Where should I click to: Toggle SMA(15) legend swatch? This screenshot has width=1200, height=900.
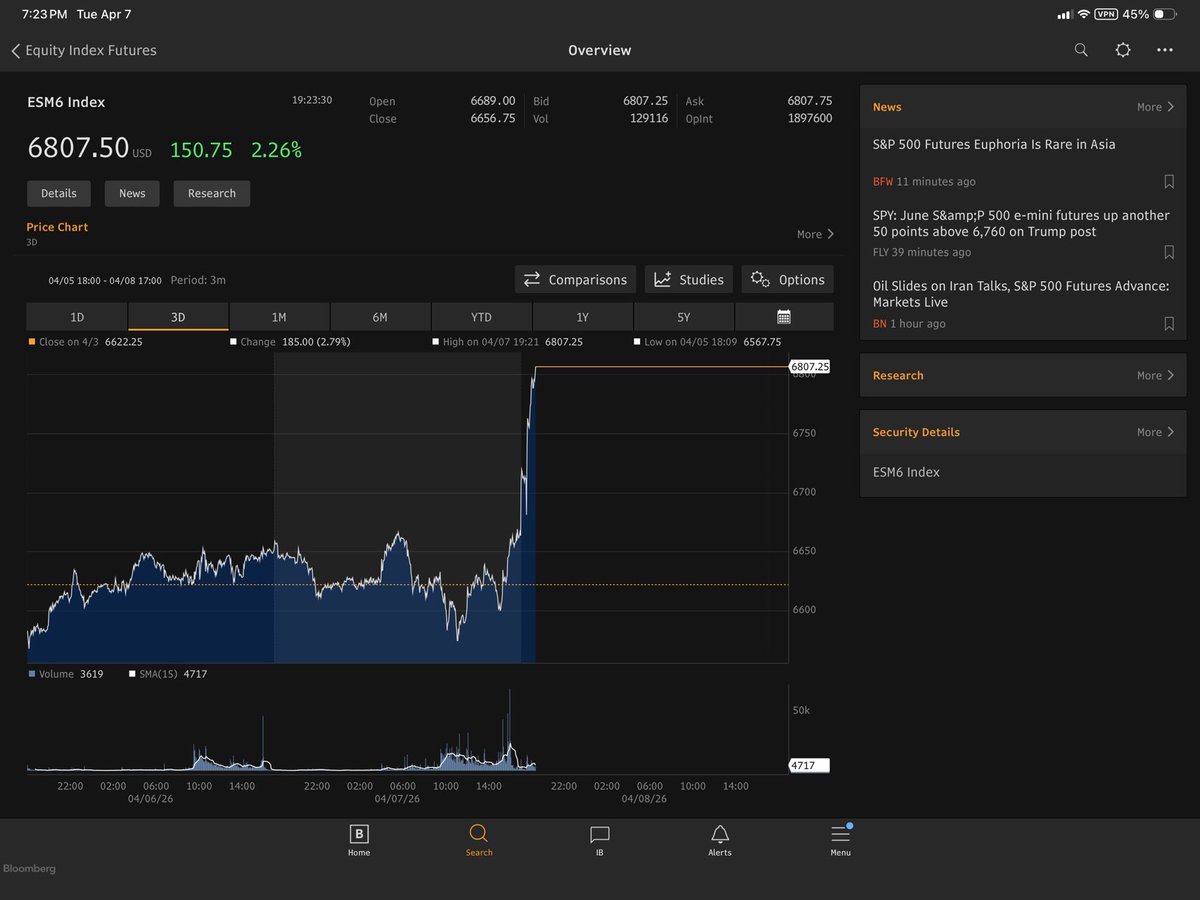pyautogui.click(x=133, y=674)
